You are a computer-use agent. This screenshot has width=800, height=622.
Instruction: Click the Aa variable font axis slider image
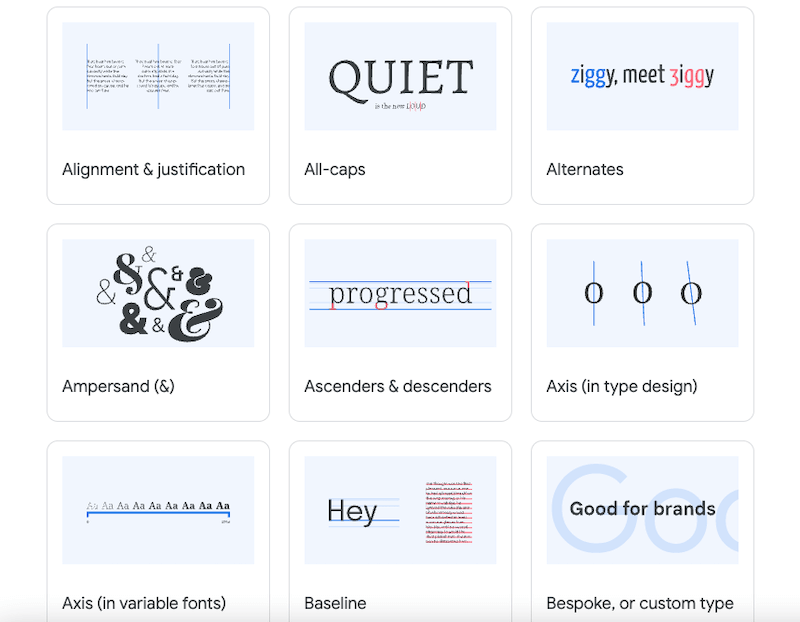pos(158,509)
